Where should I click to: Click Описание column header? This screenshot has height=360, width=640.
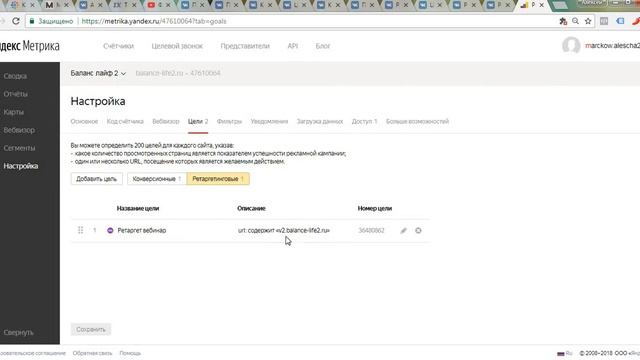pyautogui.click(x=251, y=209)
